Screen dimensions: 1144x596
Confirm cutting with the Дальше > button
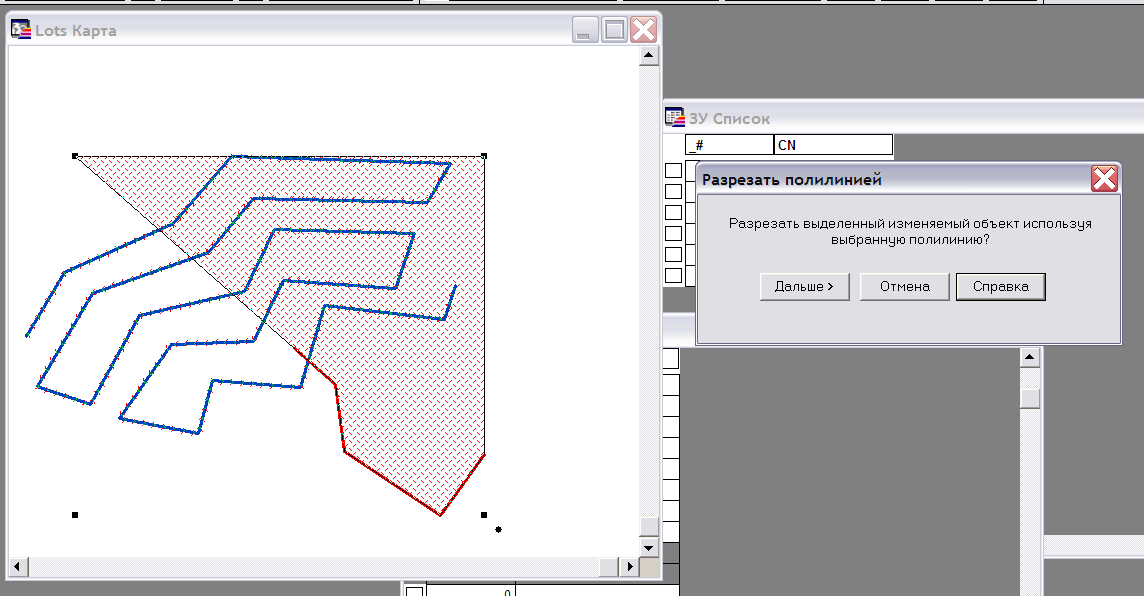(x=805, y=287)
